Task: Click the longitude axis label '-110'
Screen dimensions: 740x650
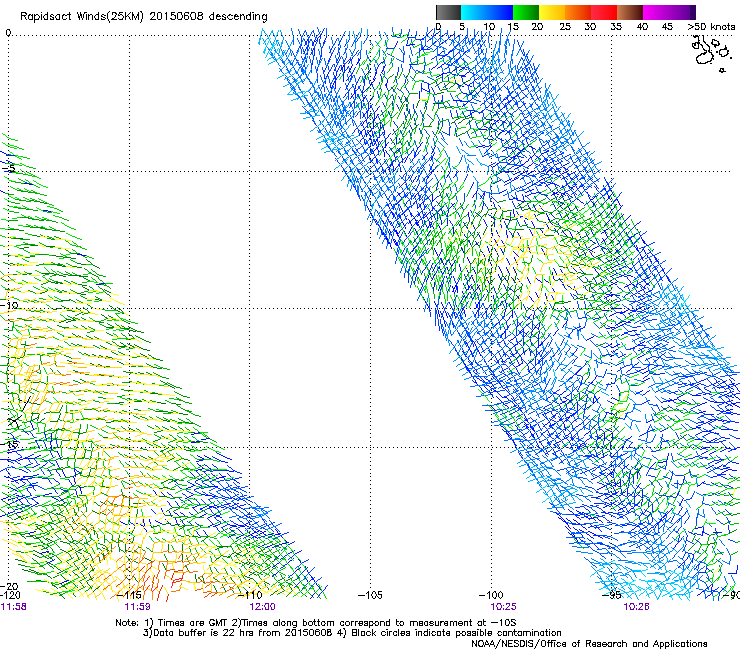Action: click(250, 595)
